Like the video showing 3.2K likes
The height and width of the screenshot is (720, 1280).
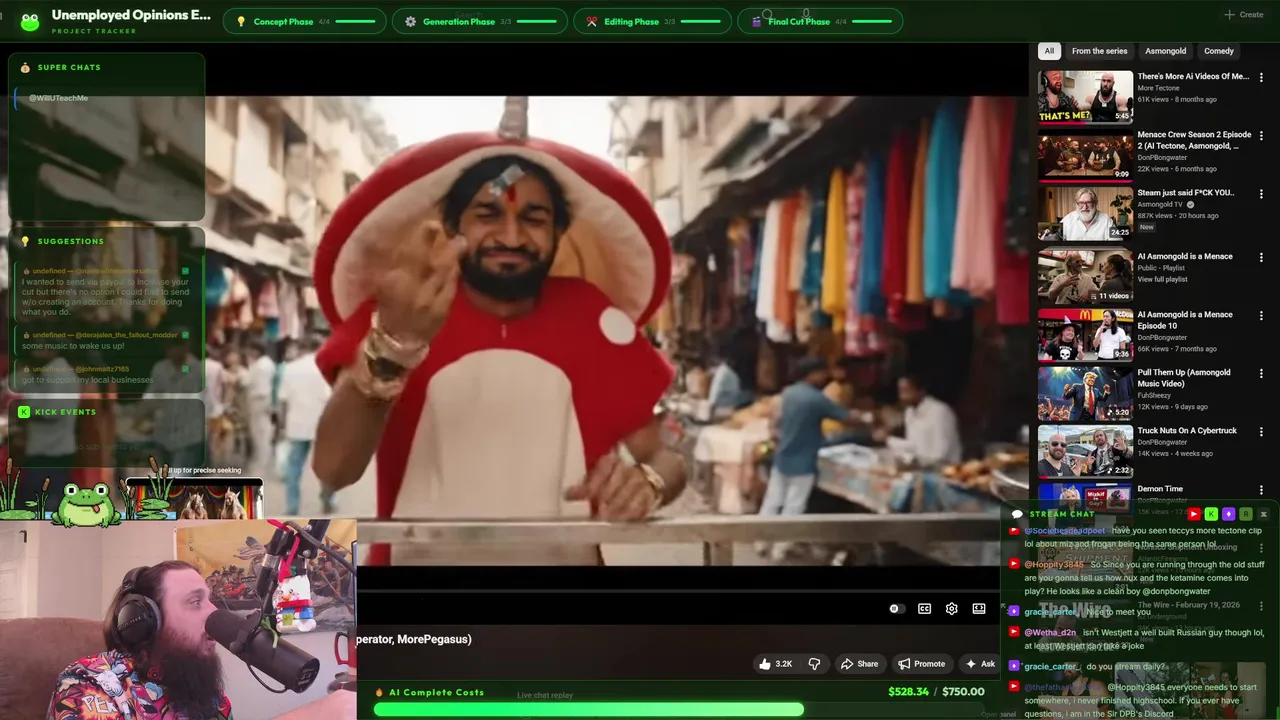click(x=776, y=664)
